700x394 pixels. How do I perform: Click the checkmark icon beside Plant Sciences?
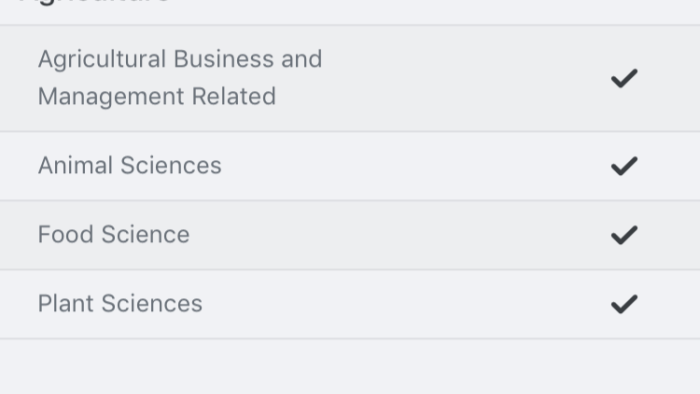[624, 304]
